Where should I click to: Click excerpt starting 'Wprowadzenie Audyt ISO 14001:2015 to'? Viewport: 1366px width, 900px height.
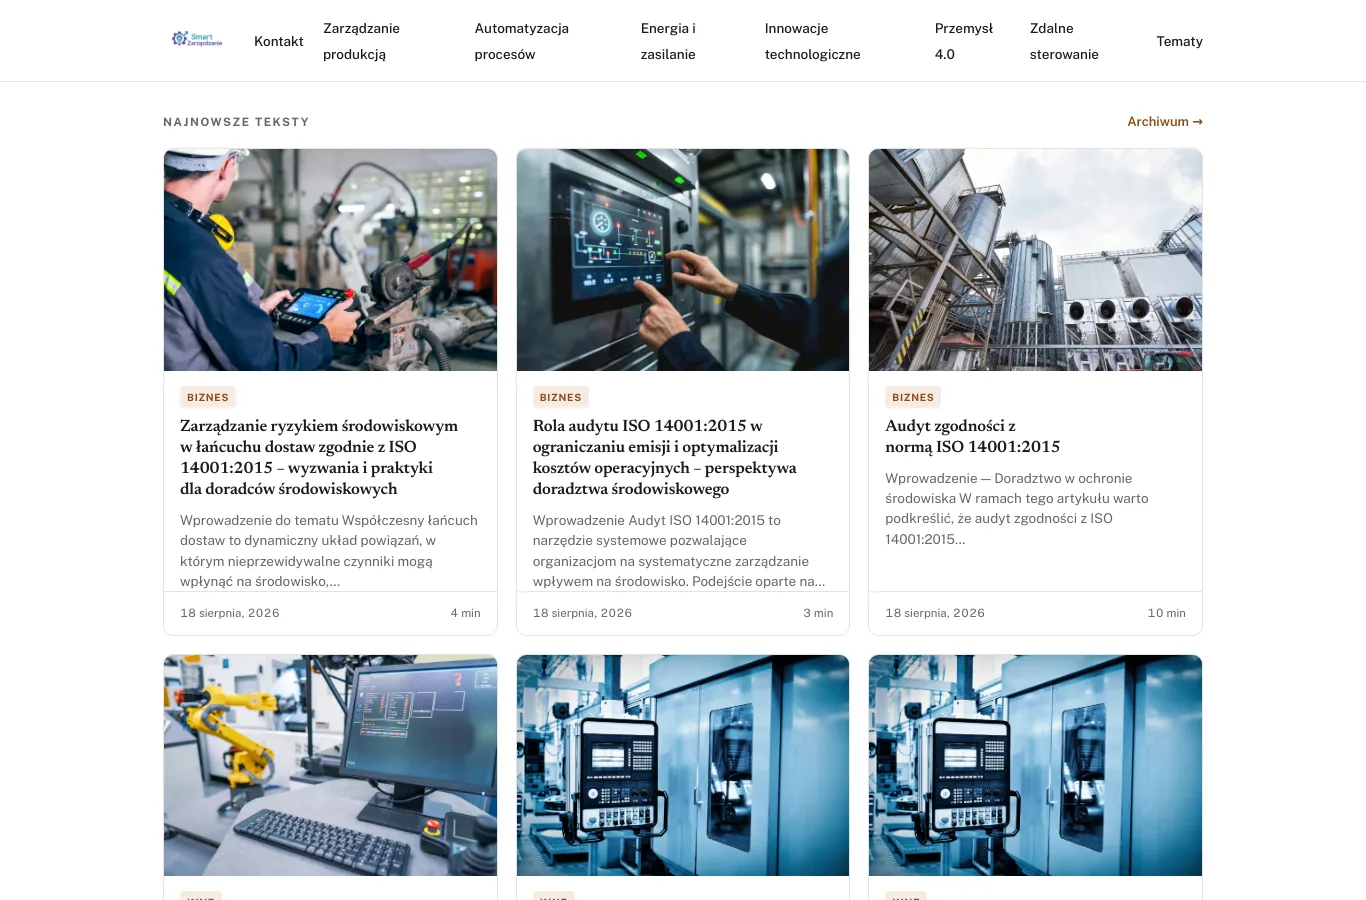(680, 550)
